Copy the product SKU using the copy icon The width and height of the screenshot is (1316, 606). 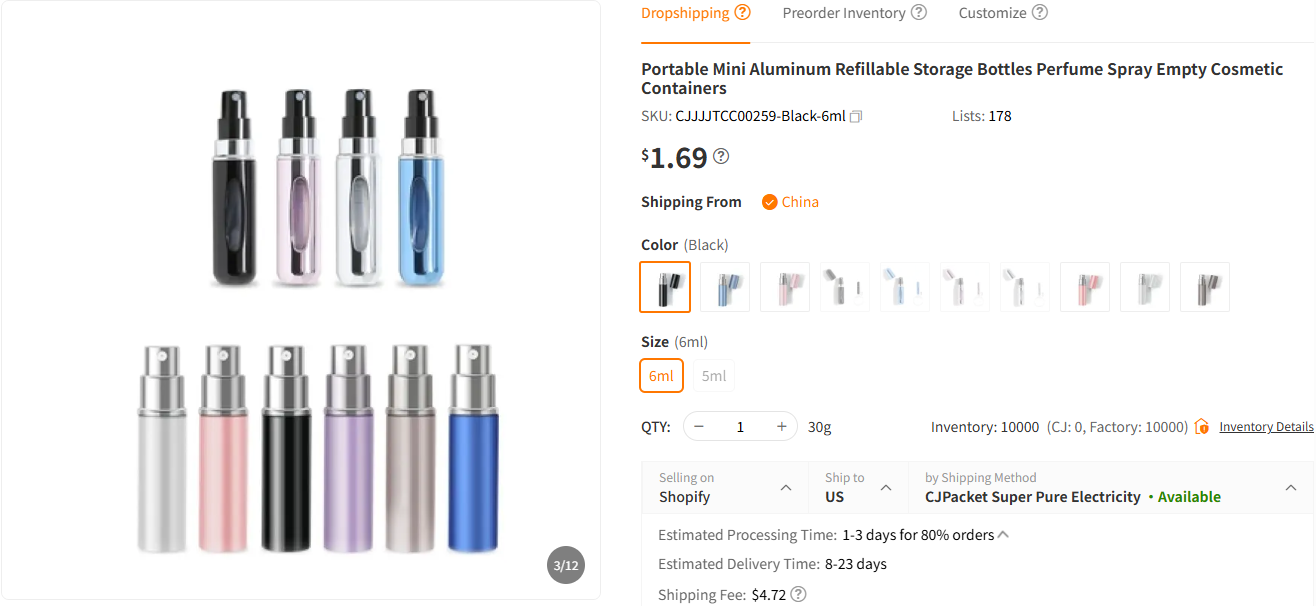(855, 116)
